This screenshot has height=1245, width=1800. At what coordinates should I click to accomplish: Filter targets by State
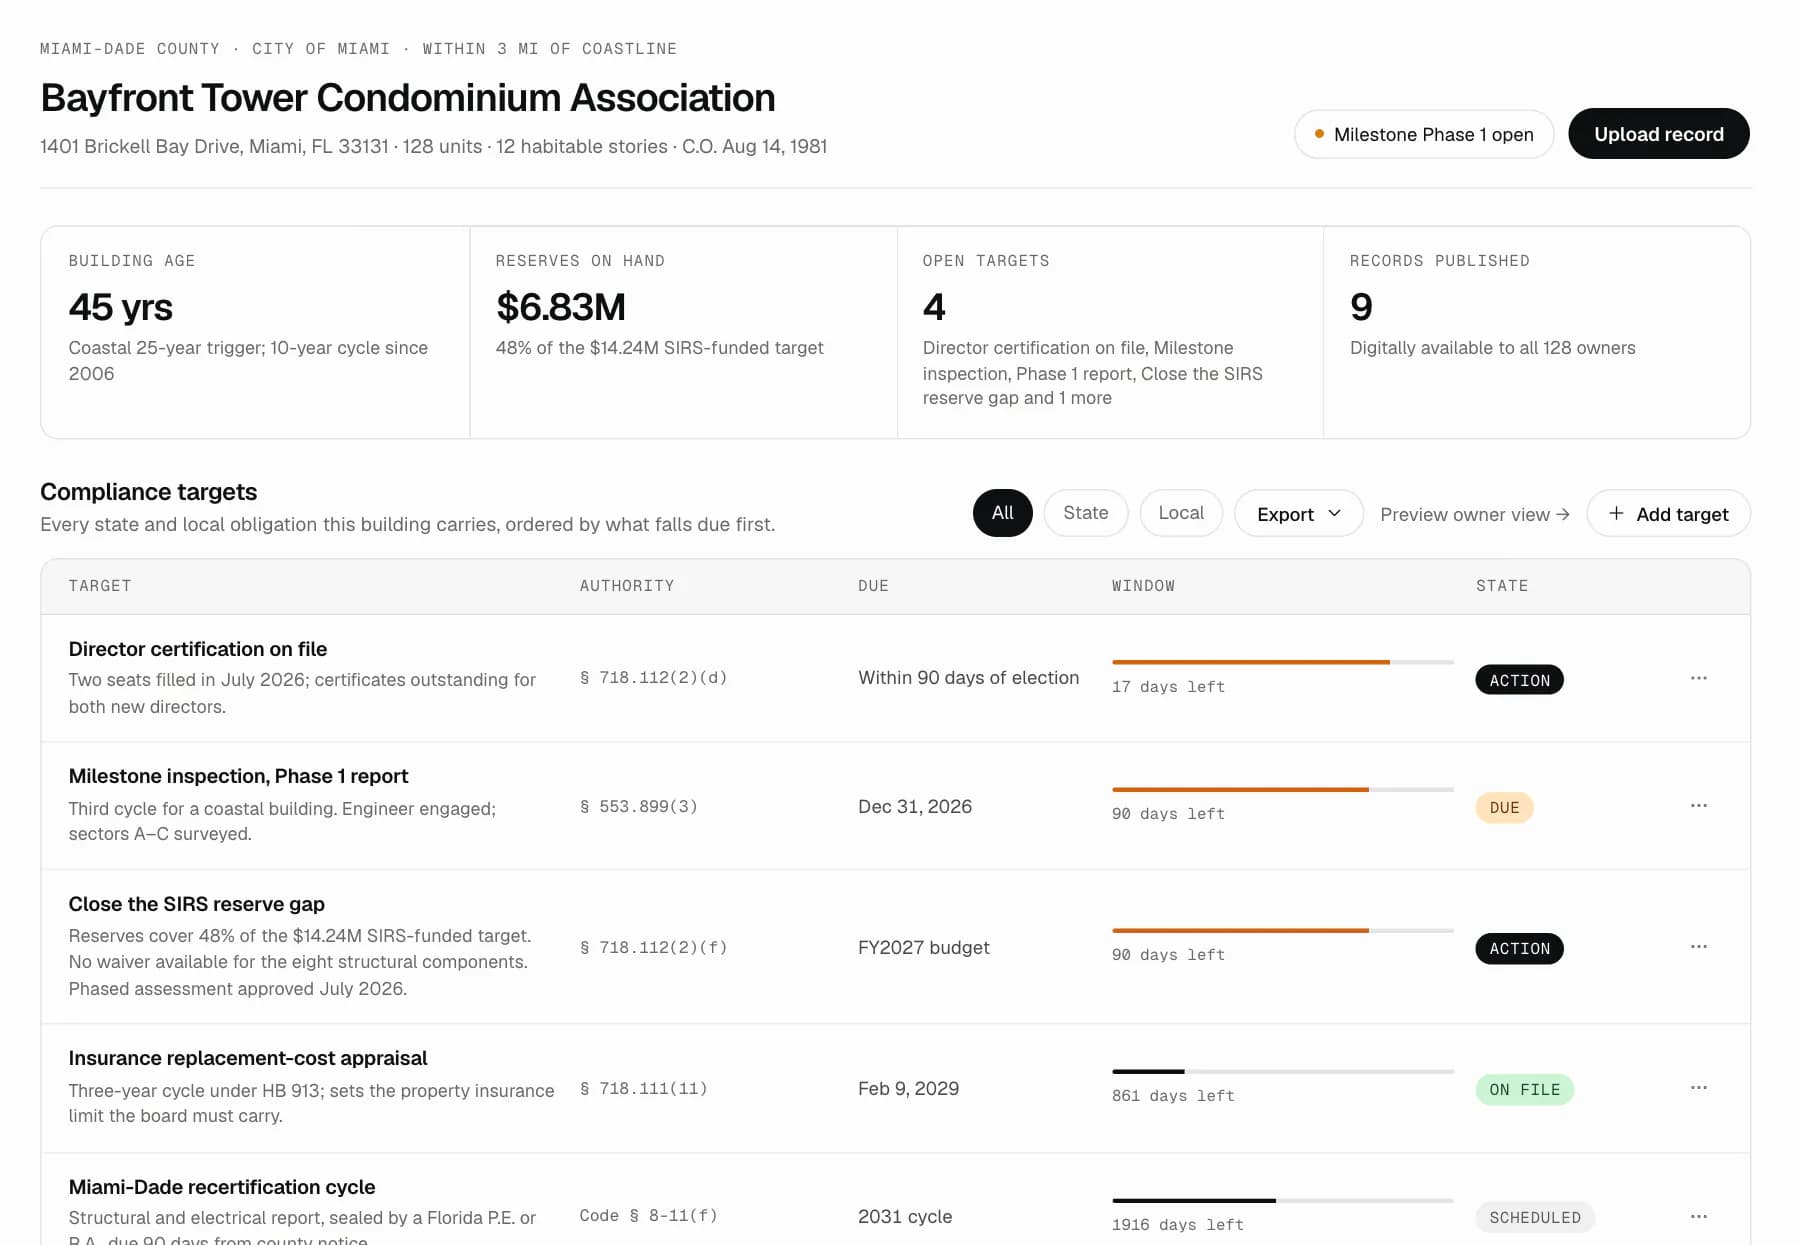[1085, 513]
